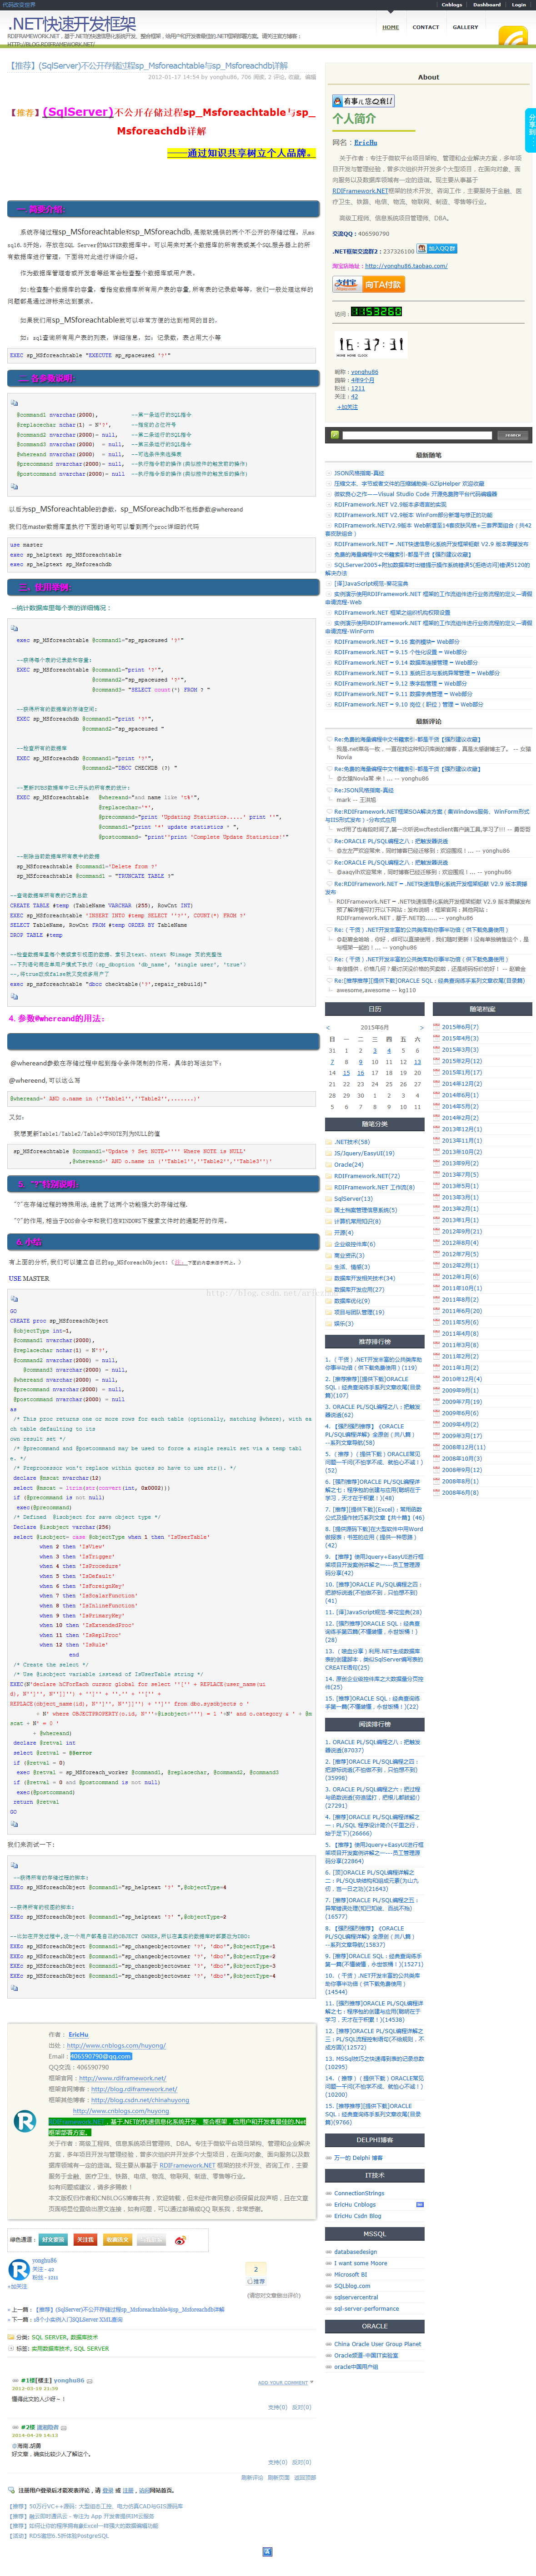This screenshot has width=536, height=2576.
Task: Open the sqlservercentral sidebar link
Action: (x=356, y=2297)
